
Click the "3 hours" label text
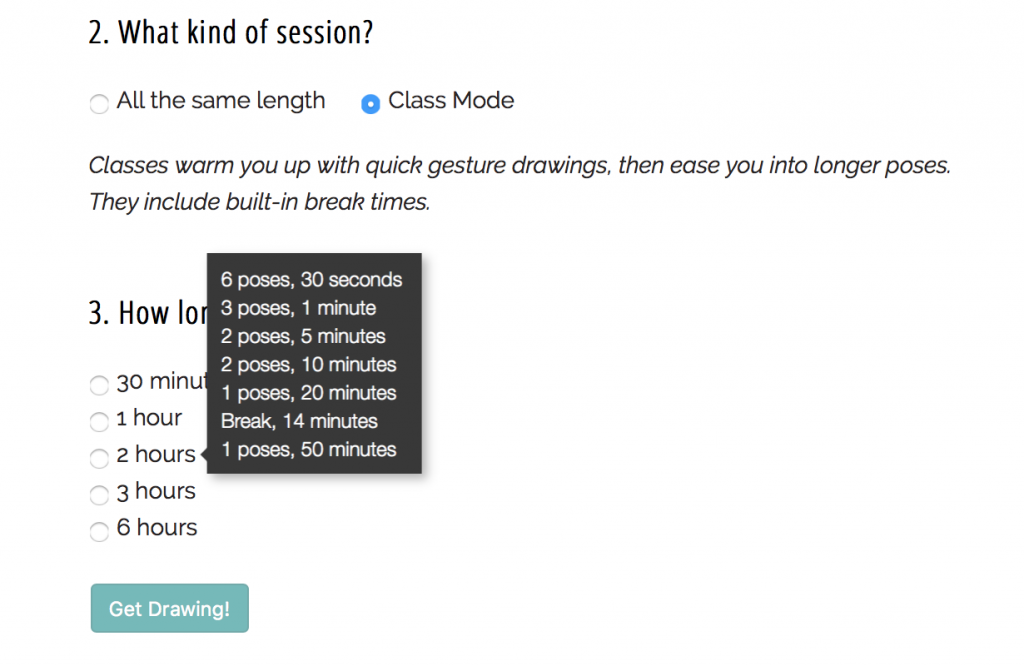(x=156, y=491)
